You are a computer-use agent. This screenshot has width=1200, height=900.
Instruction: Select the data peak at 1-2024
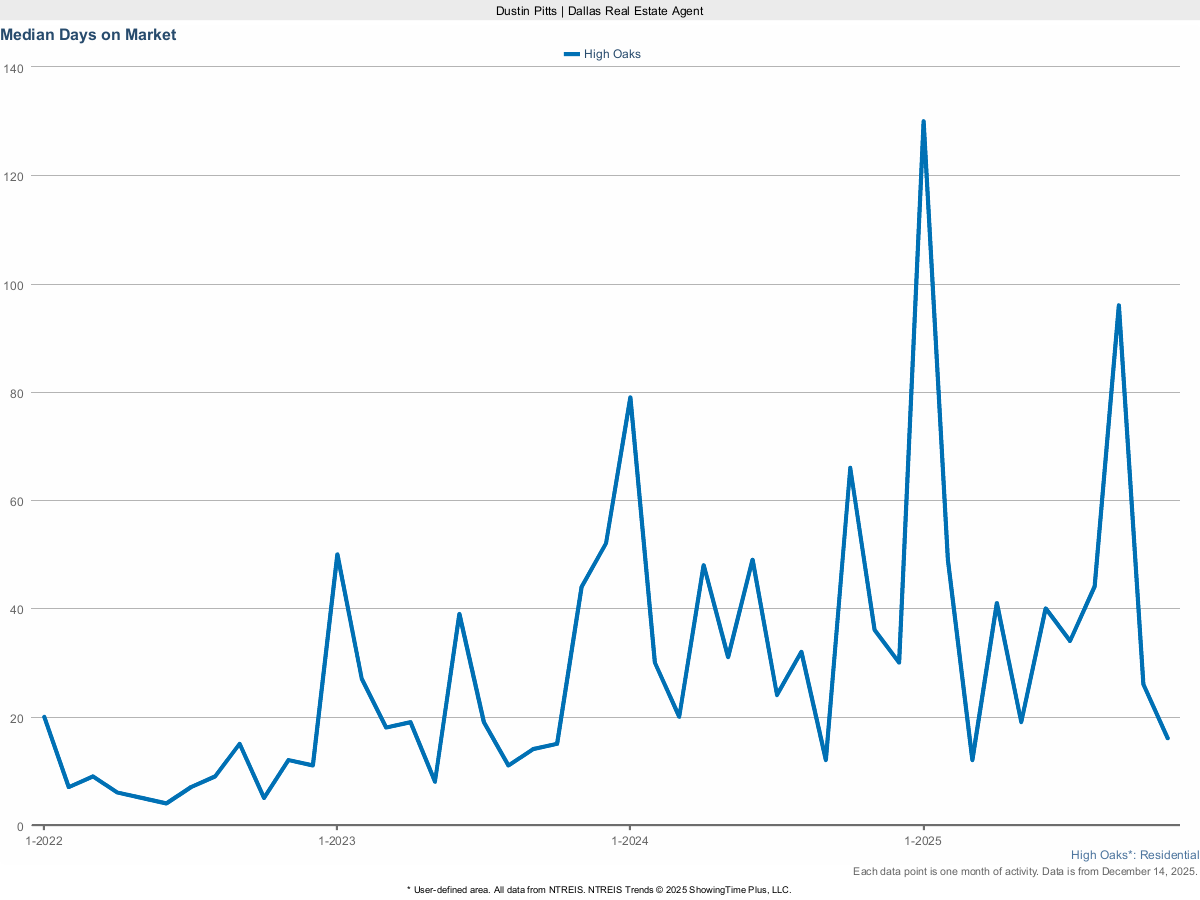[630, 398]
